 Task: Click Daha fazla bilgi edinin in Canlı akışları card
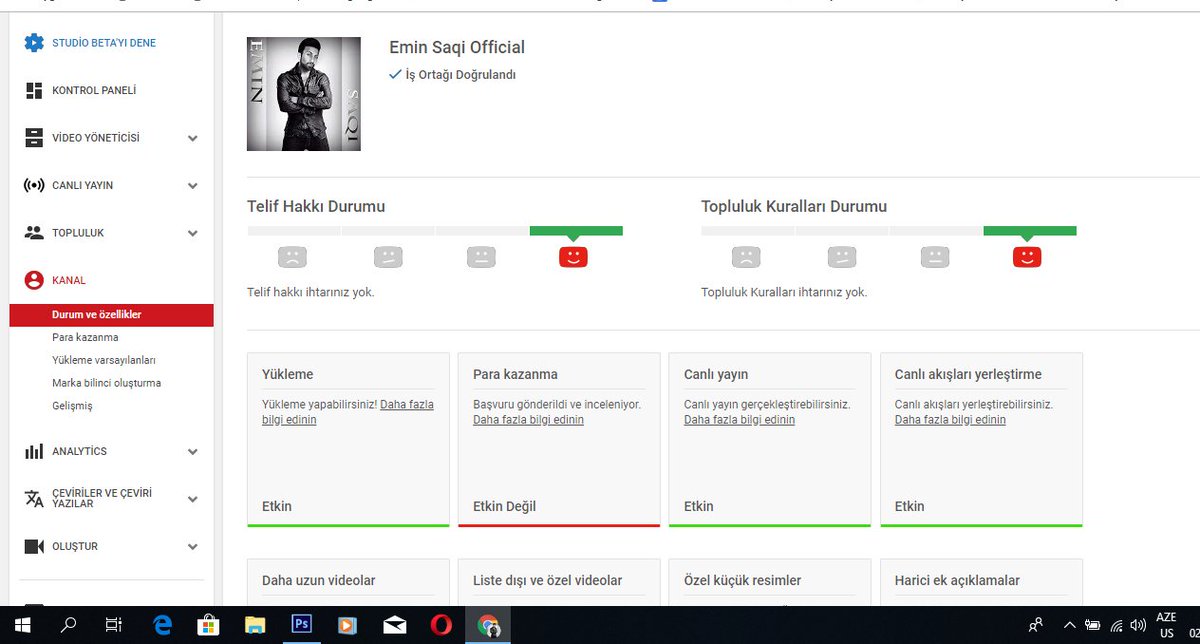click(950, 420)
